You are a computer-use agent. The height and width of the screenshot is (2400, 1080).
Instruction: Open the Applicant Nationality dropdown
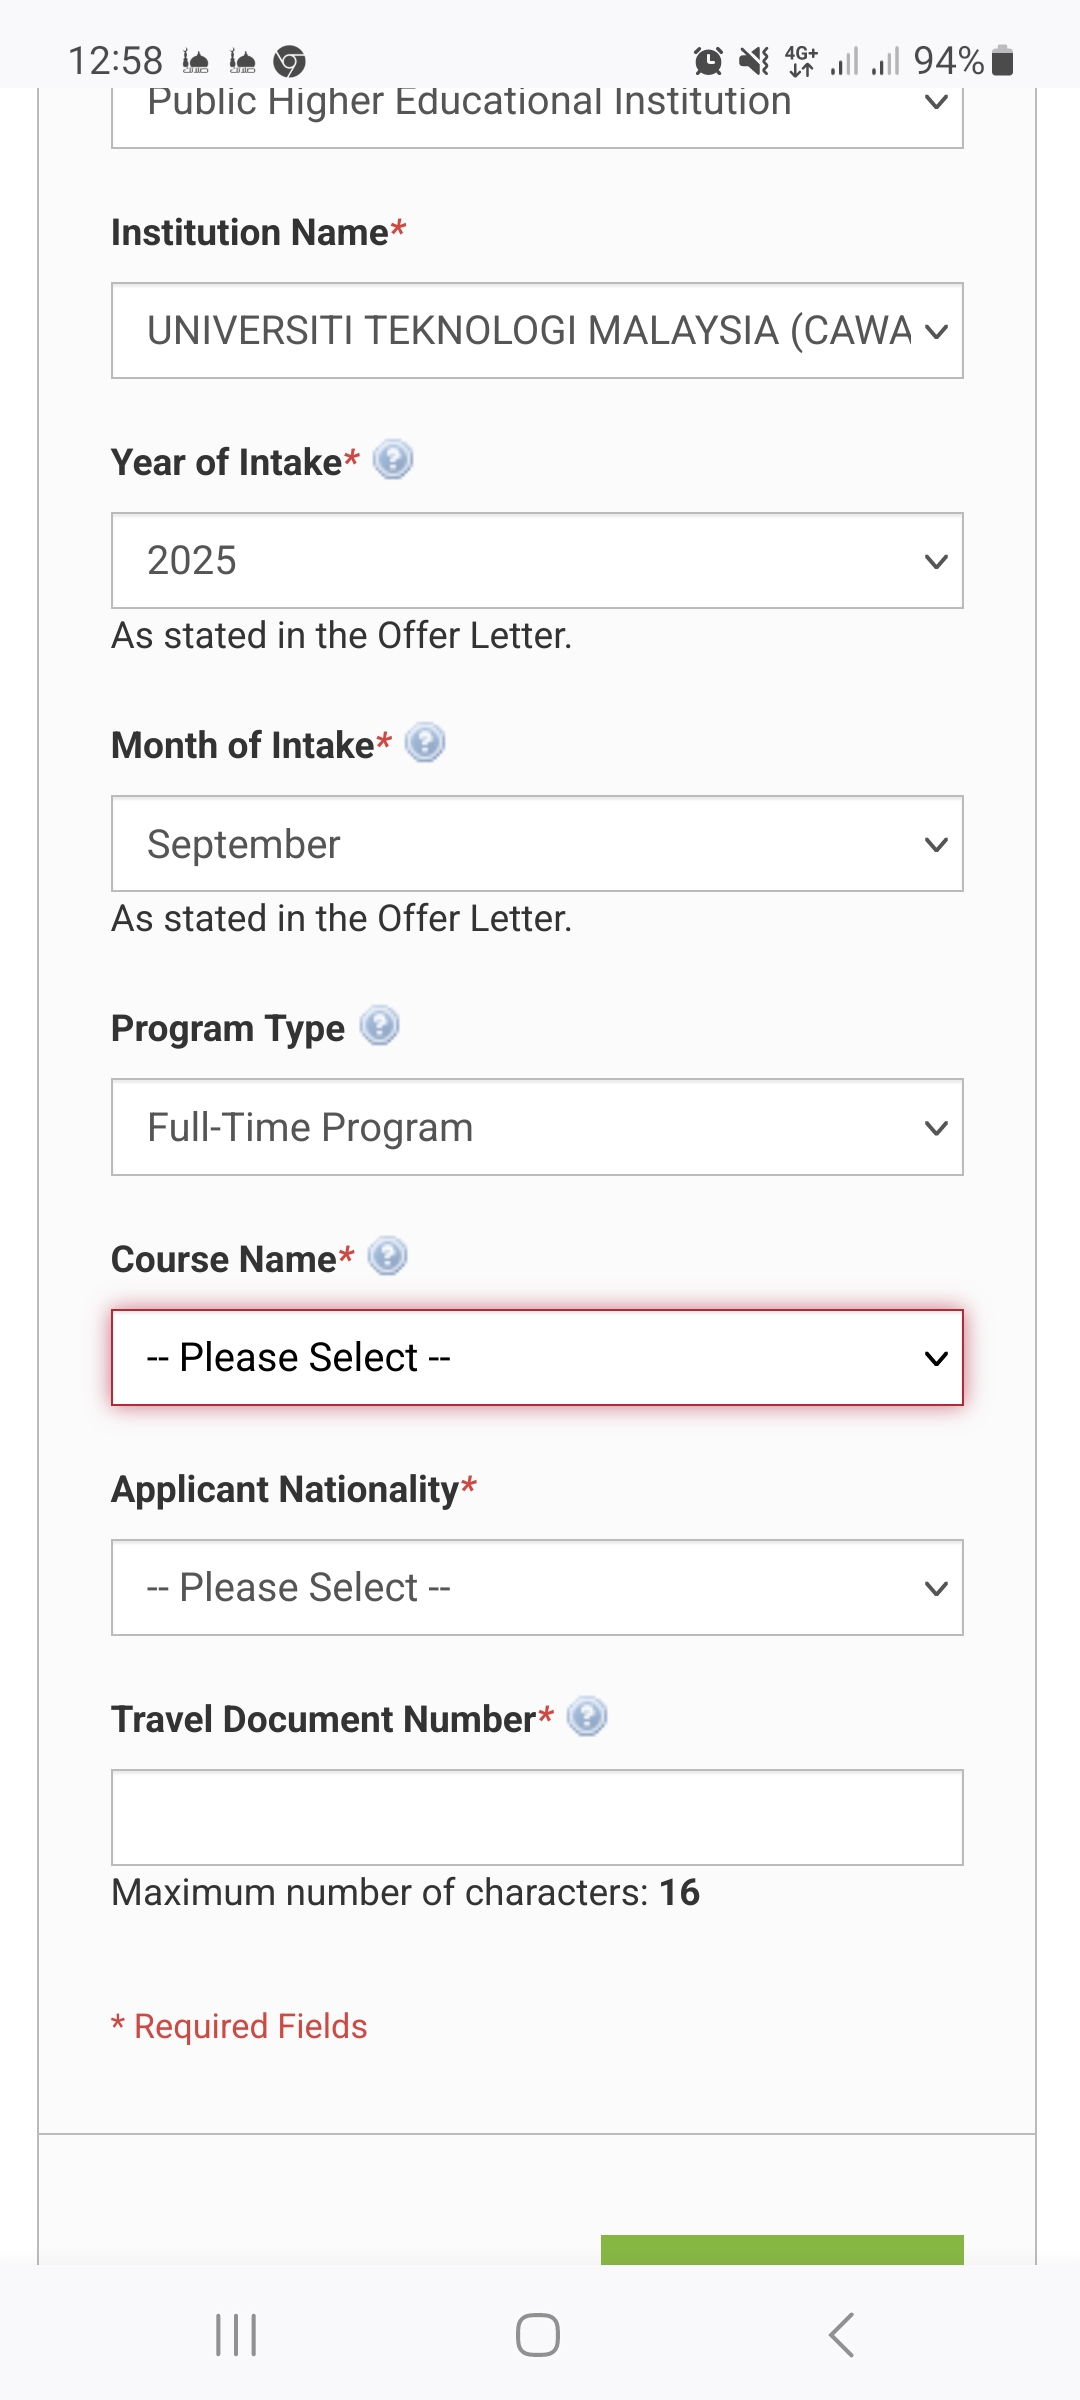click(x=537, y=1588)
